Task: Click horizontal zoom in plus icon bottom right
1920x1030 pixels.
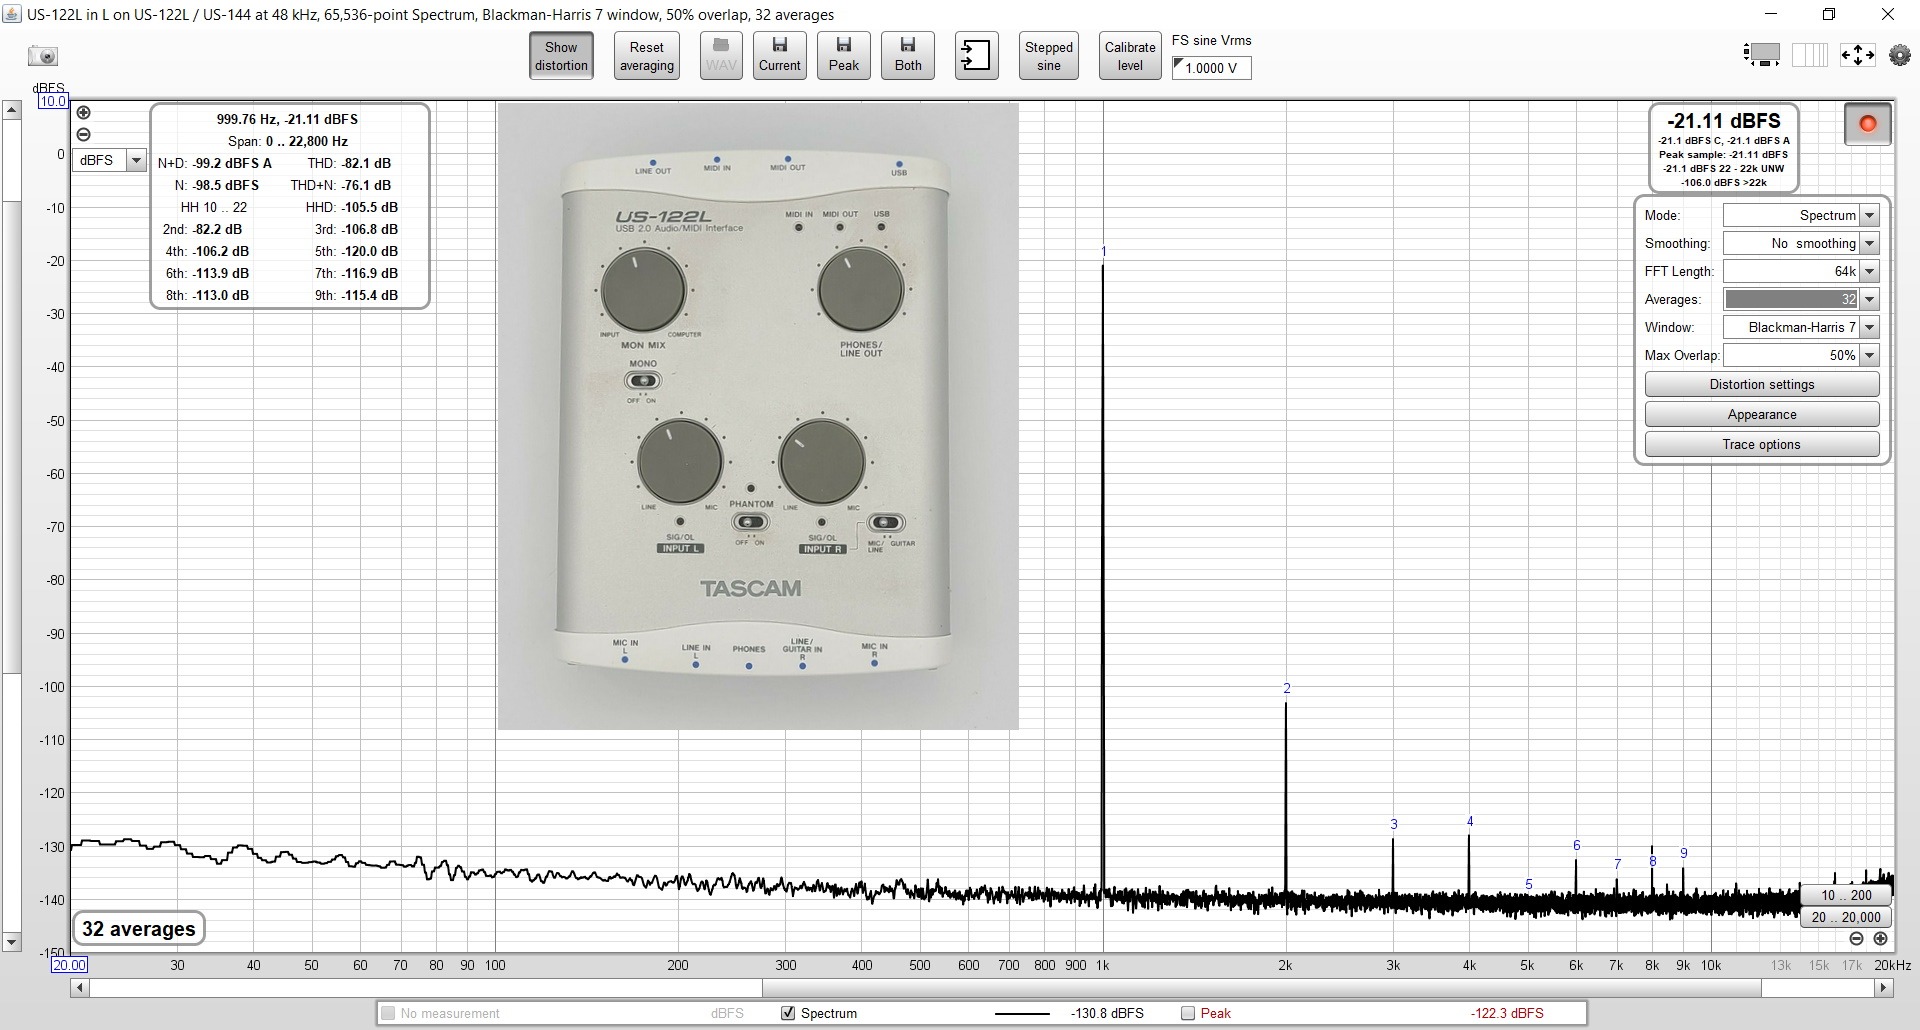Action: click(x=1880, y=939)
